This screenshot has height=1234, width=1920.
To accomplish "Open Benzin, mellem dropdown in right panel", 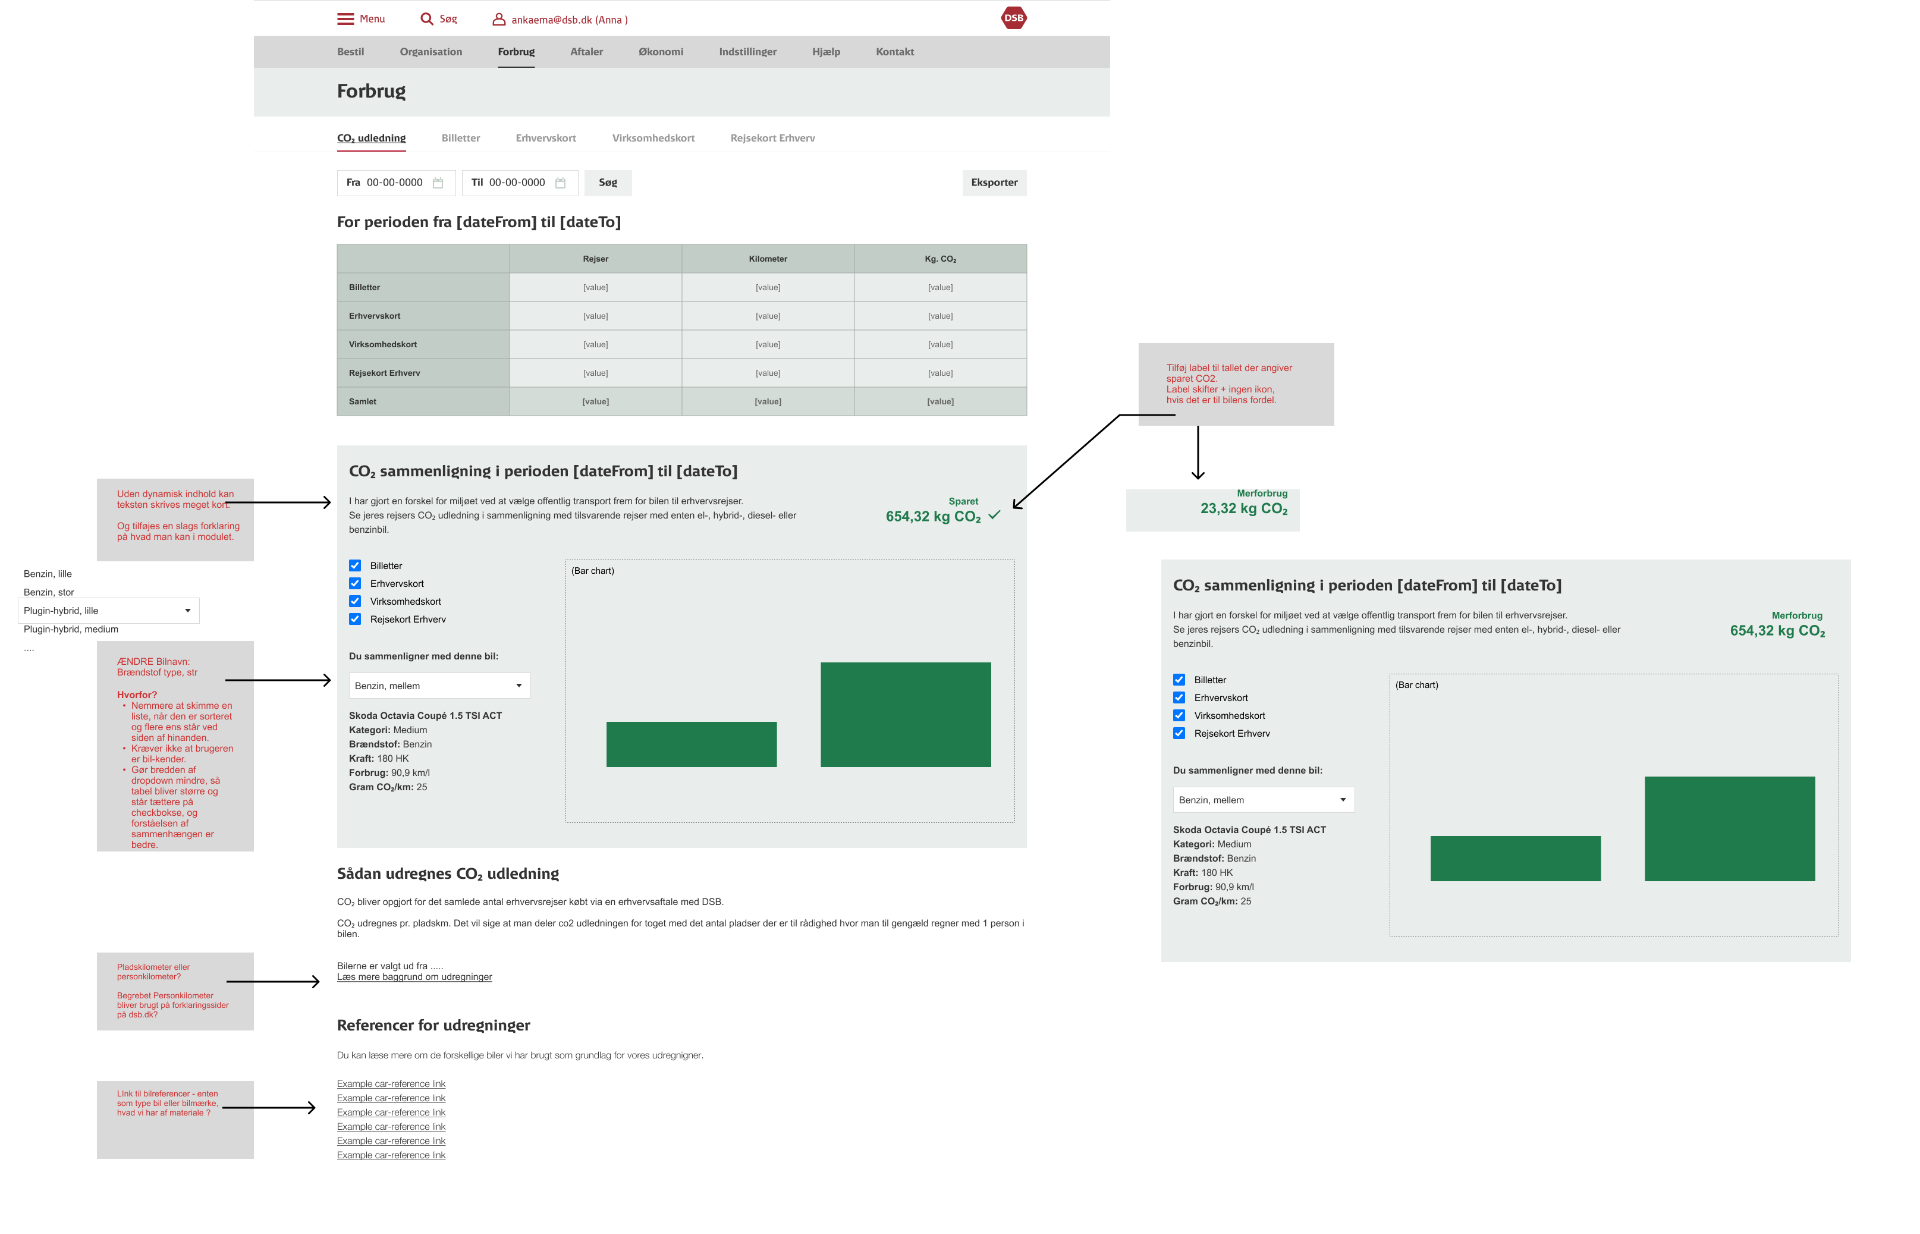I will (x=1263, y=799).
